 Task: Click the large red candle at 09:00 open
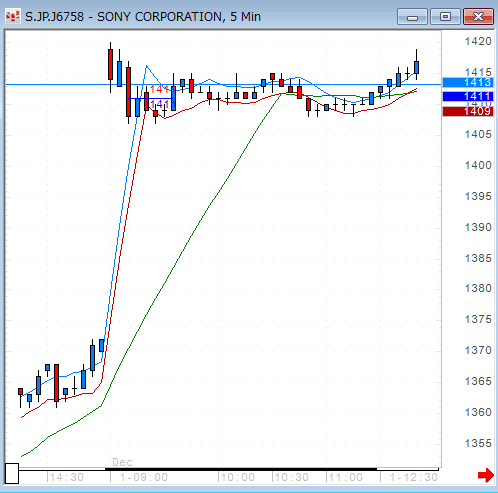click(110, 64)
